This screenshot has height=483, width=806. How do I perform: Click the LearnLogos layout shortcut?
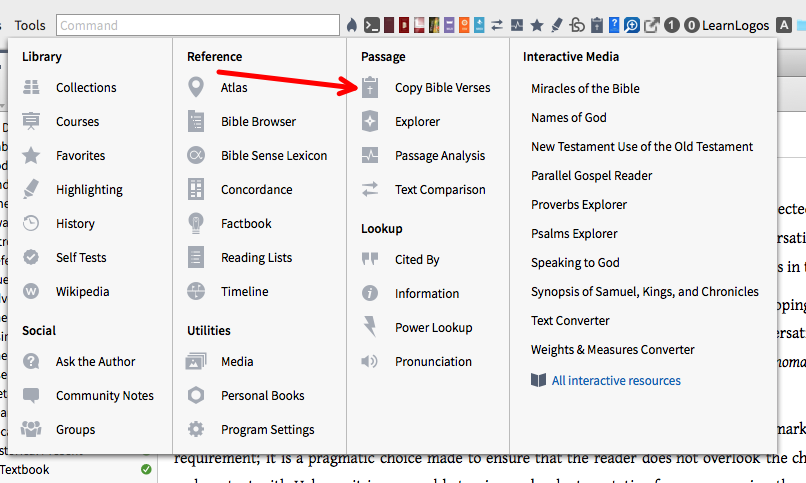[736, 25]
